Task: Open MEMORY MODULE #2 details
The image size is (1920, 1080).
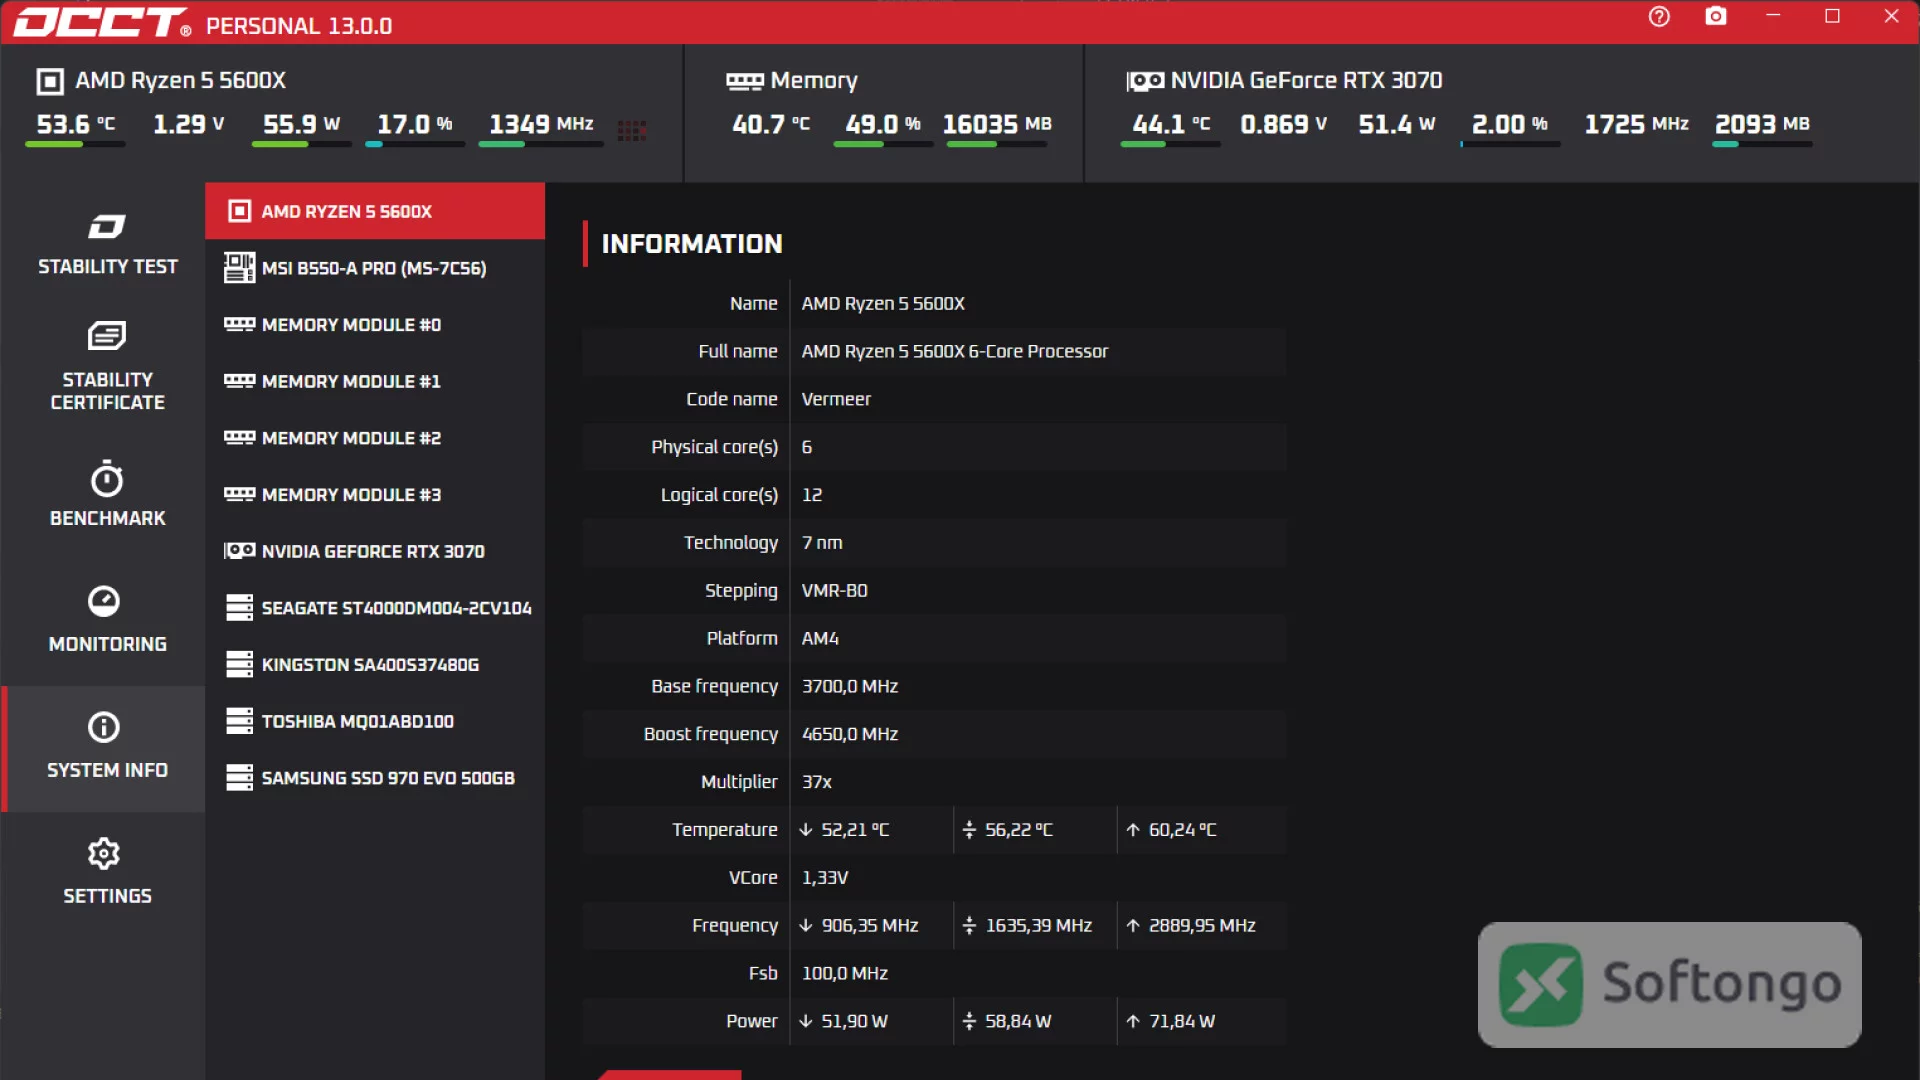Action: [x=375, y=438]
